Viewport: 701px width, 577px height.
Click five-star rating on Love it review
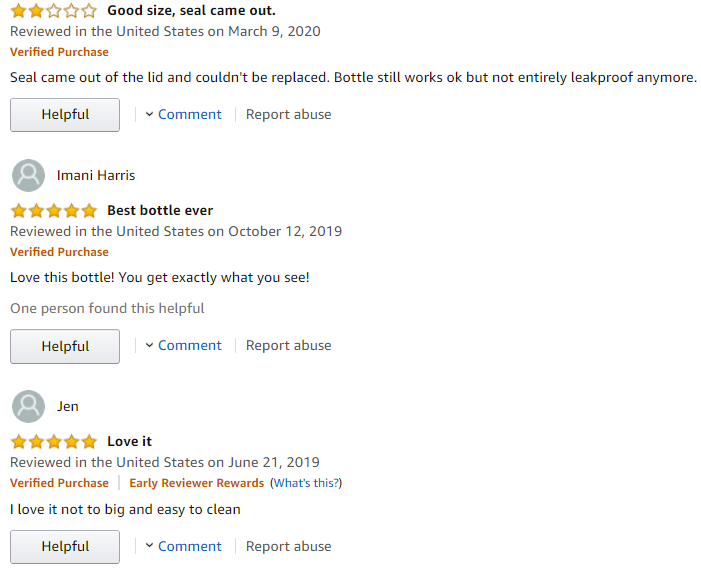click(54, 442)
